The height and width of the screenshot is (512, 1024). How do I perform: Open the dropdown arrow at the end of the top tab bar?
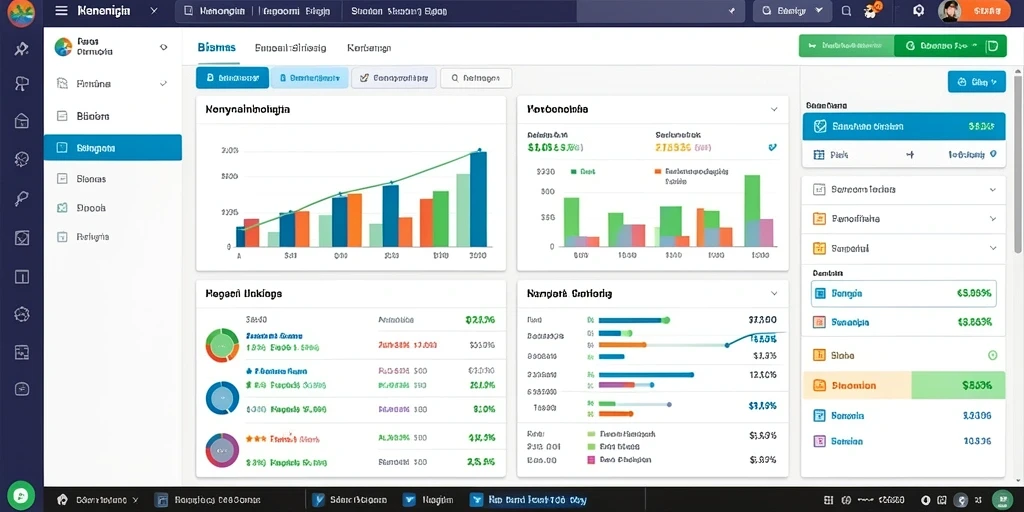coord(732,11)
